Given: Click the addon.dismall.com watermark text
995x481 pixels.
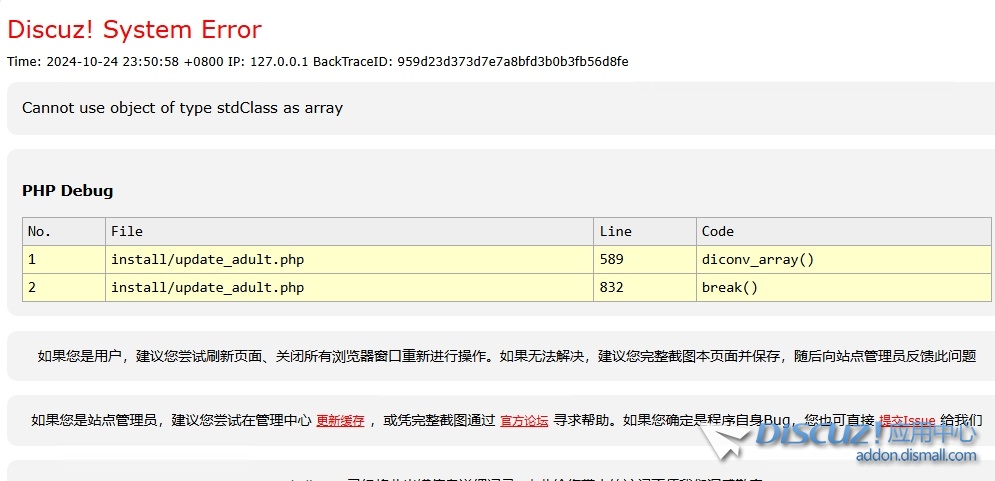Looking at the screenshot, I should click(x=915, y=456).
